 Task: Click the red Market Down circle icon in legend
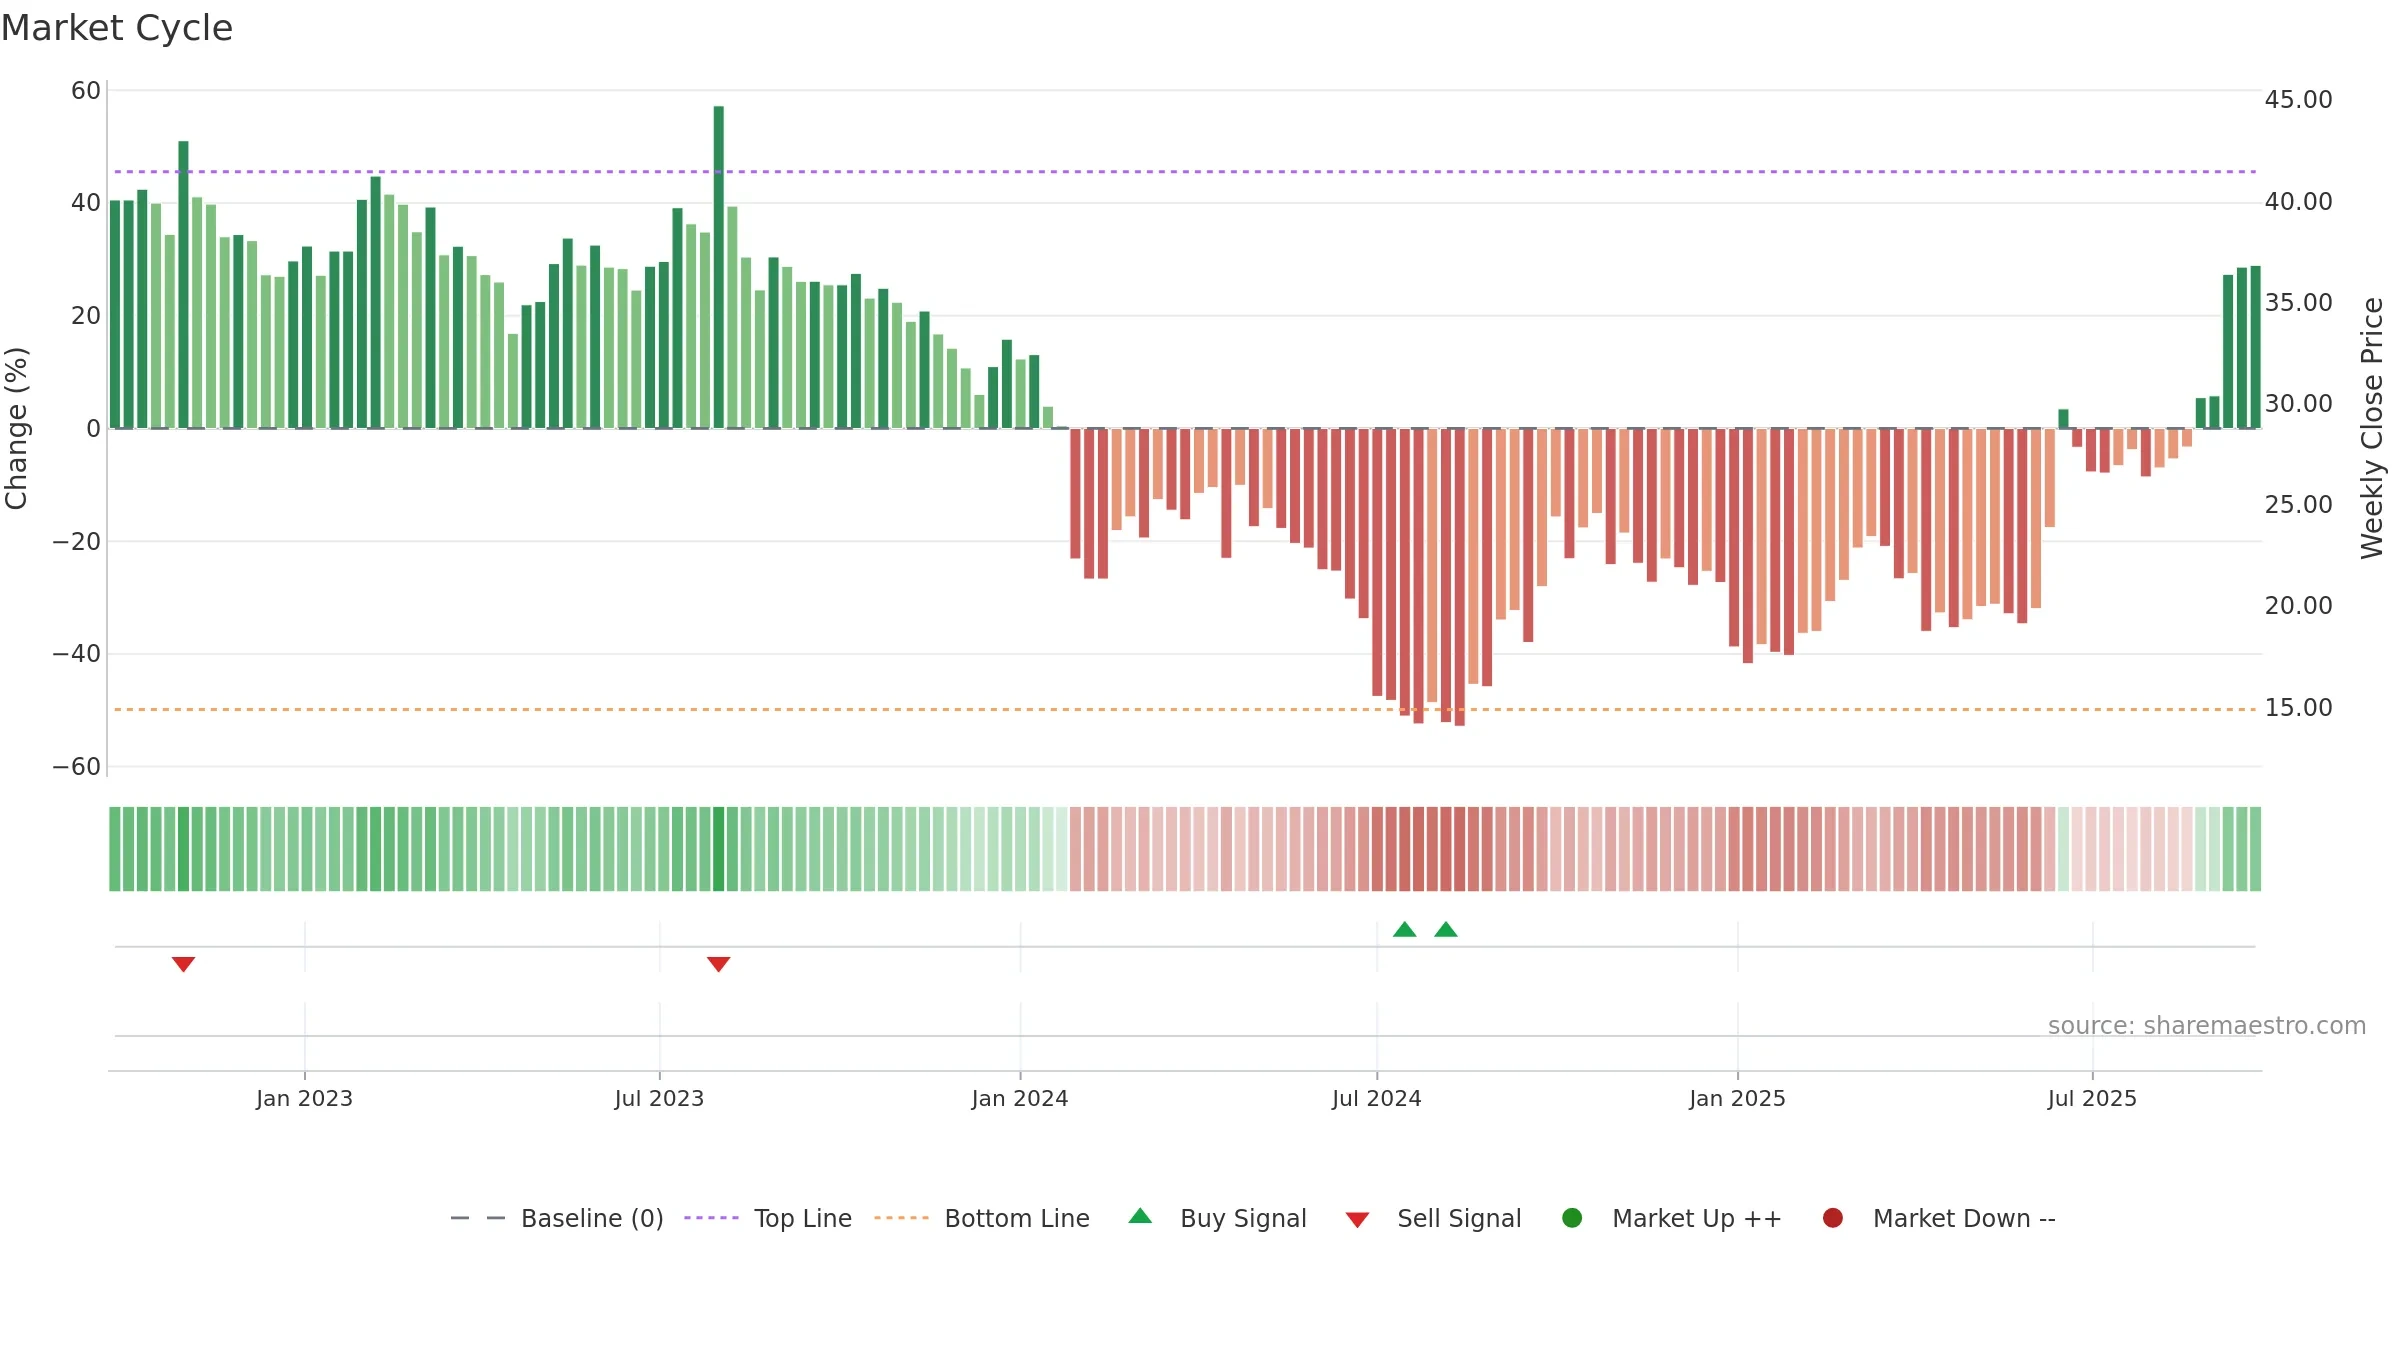pos(1833,1218)
